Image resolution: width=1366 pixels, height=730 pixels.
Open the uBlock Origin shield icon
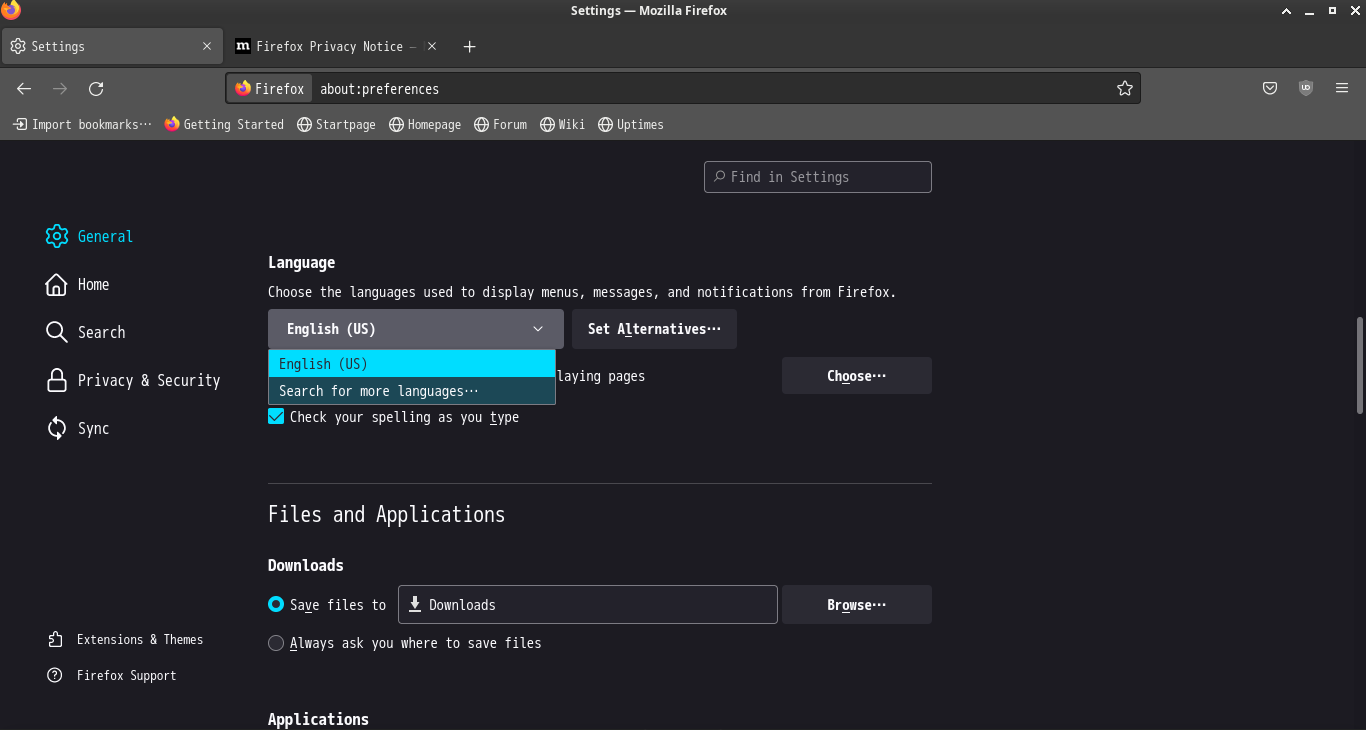point(1306,88)
